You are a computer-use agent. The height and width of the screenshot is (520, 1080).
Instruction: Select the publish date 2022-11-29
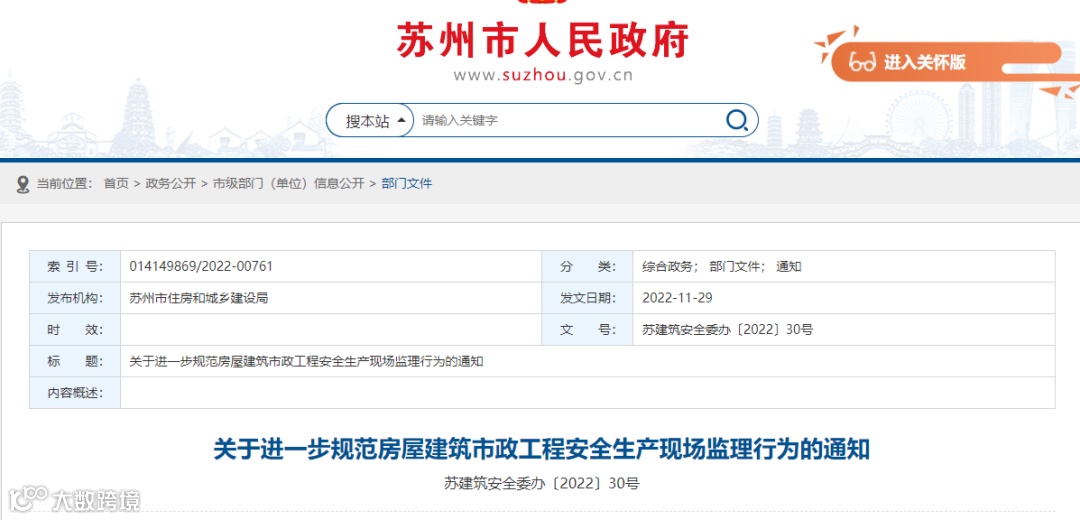coord(677,298)
